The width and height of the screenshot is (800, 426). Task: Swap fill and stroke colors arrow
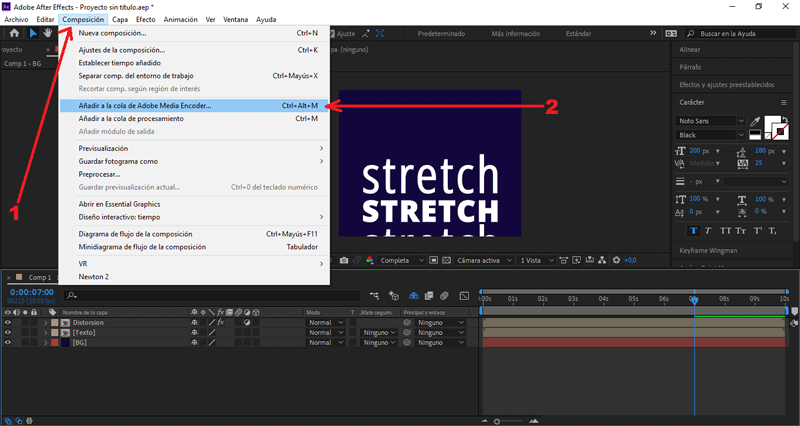point(784,120)
